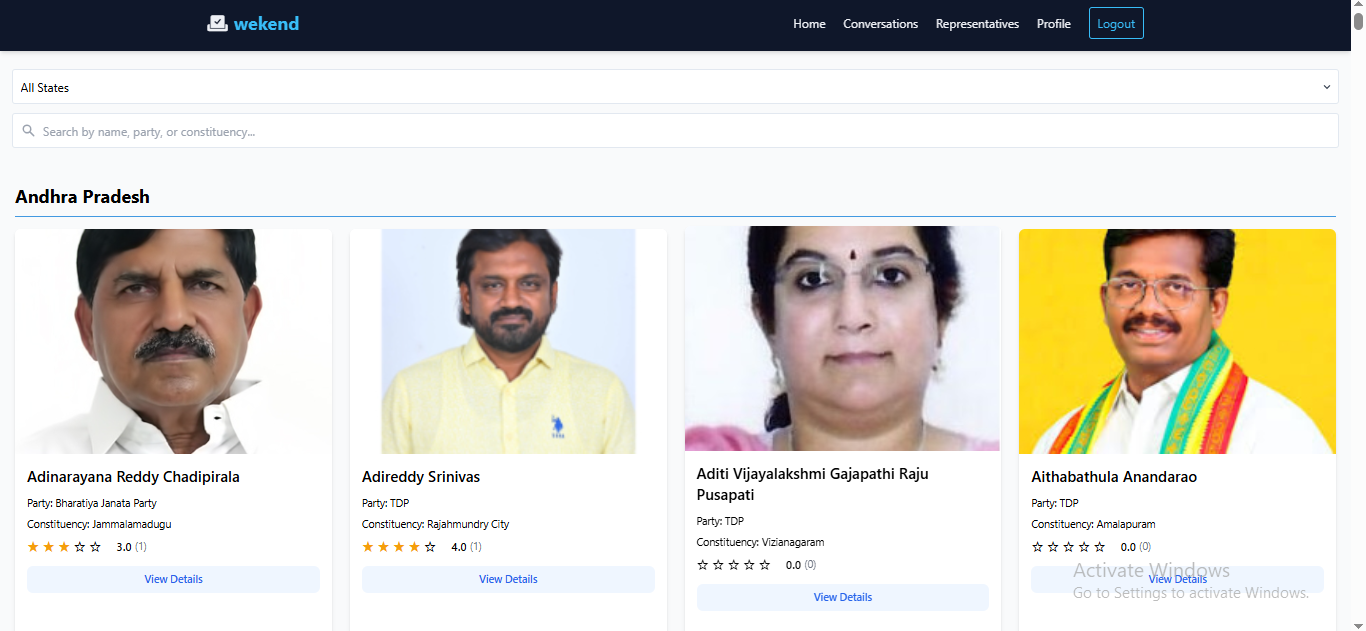View Details for Adireddy Srinivas
1366x631 pixels.
click(508, 579)
